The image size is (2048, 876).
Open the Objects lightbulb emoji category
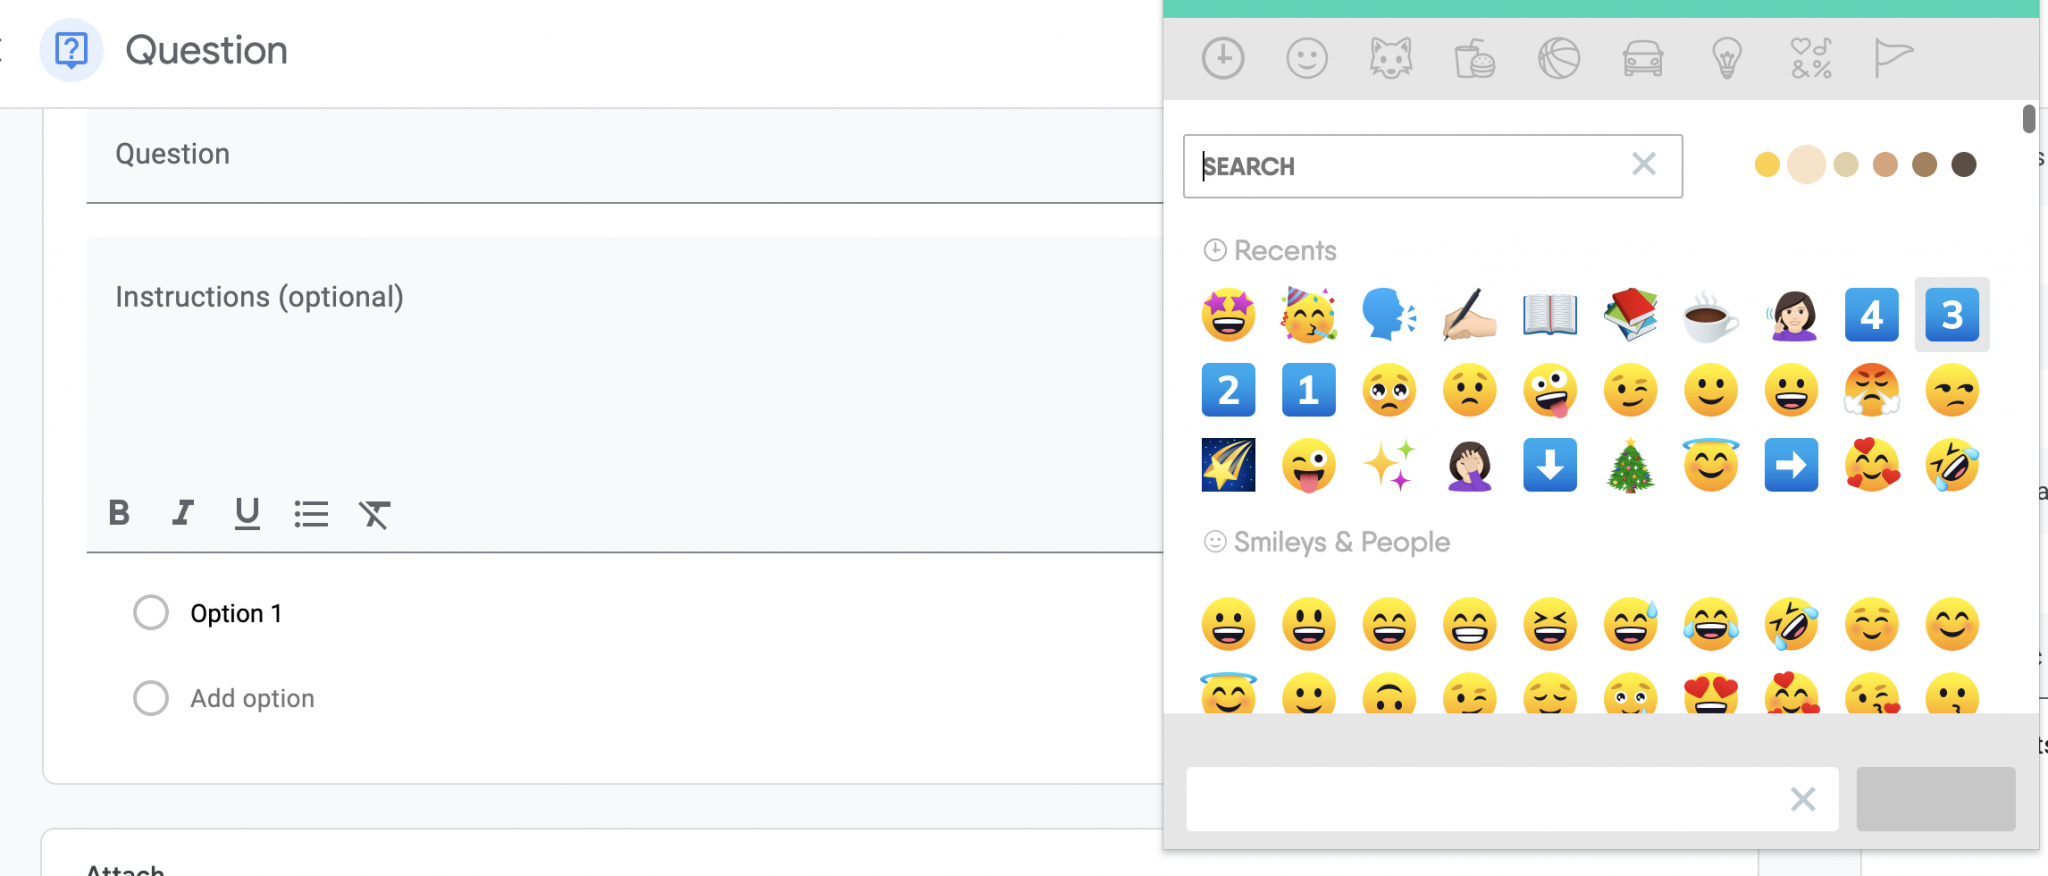coord(1727,58)
